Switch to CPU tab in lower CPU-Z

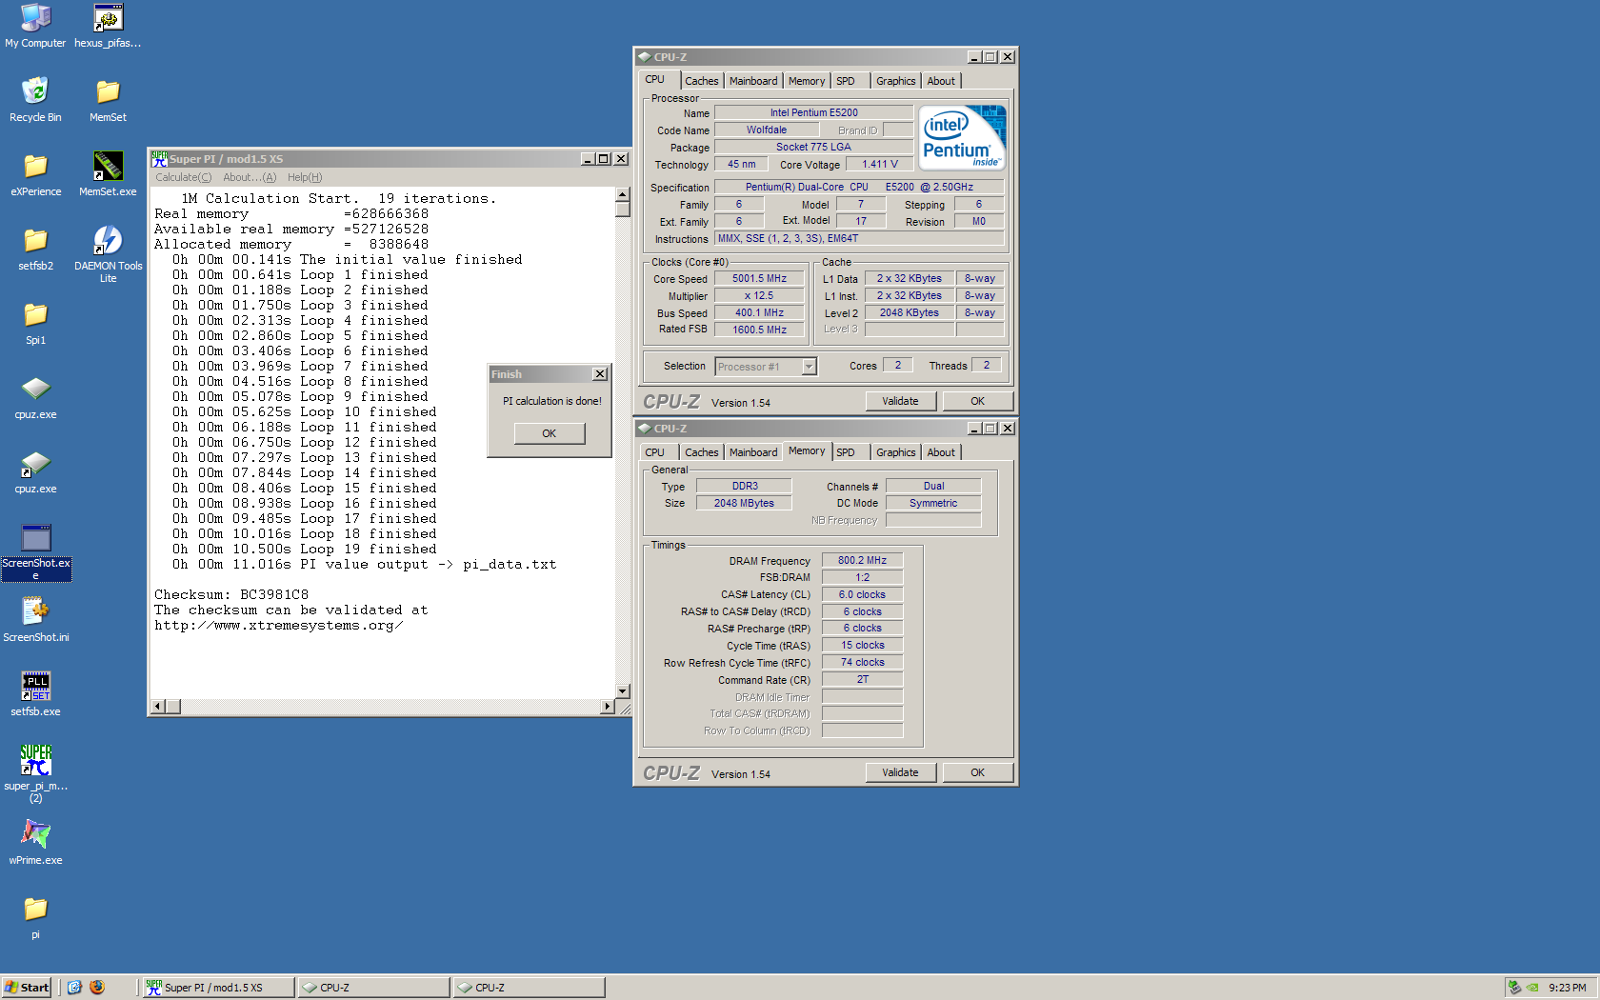click(x=655, y=452)
